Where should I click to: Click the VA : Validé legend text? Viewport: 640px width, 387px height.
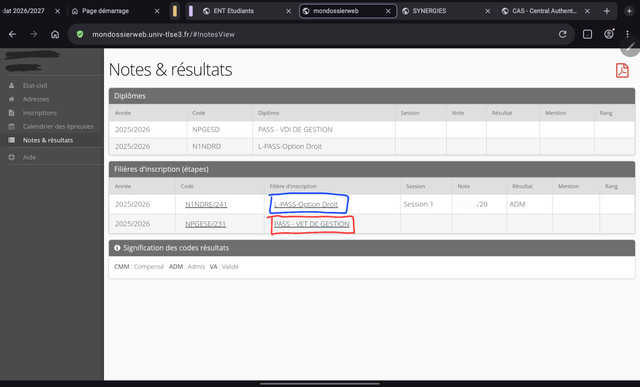(224, 267)
